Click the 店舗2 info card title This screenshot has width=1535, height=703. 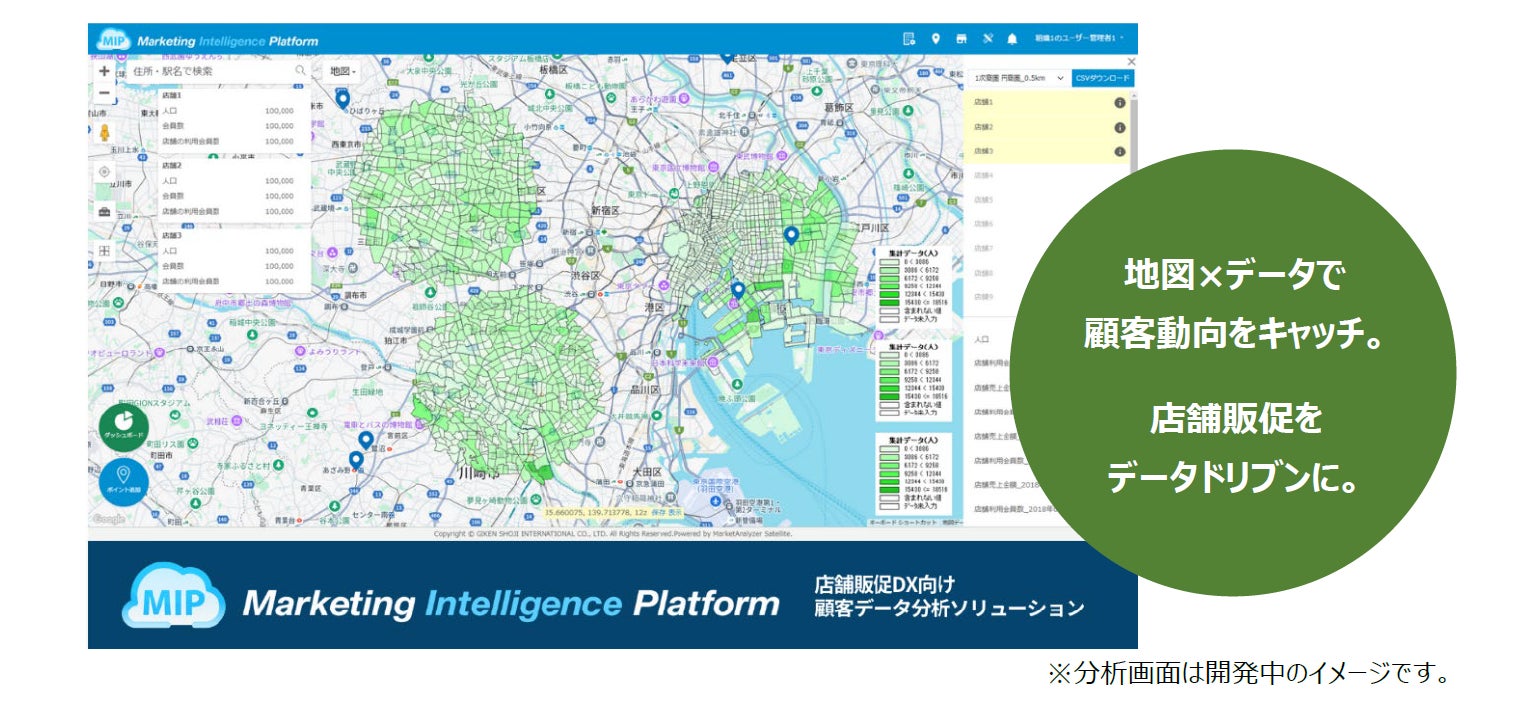coord(171,166)
